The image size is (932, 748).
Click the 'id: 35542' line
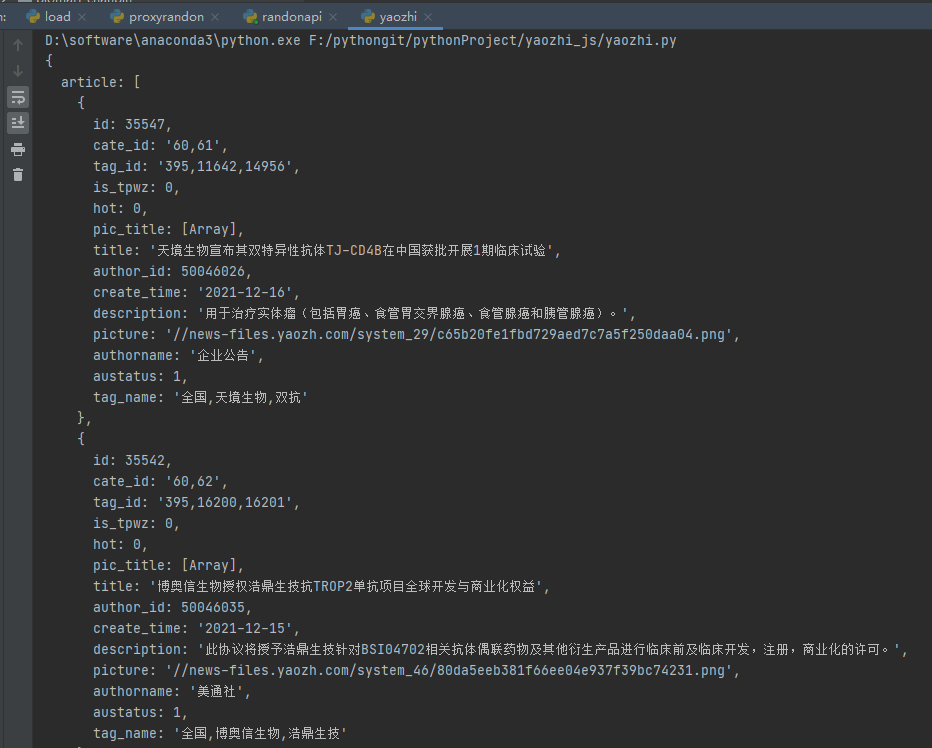(132, 460)
